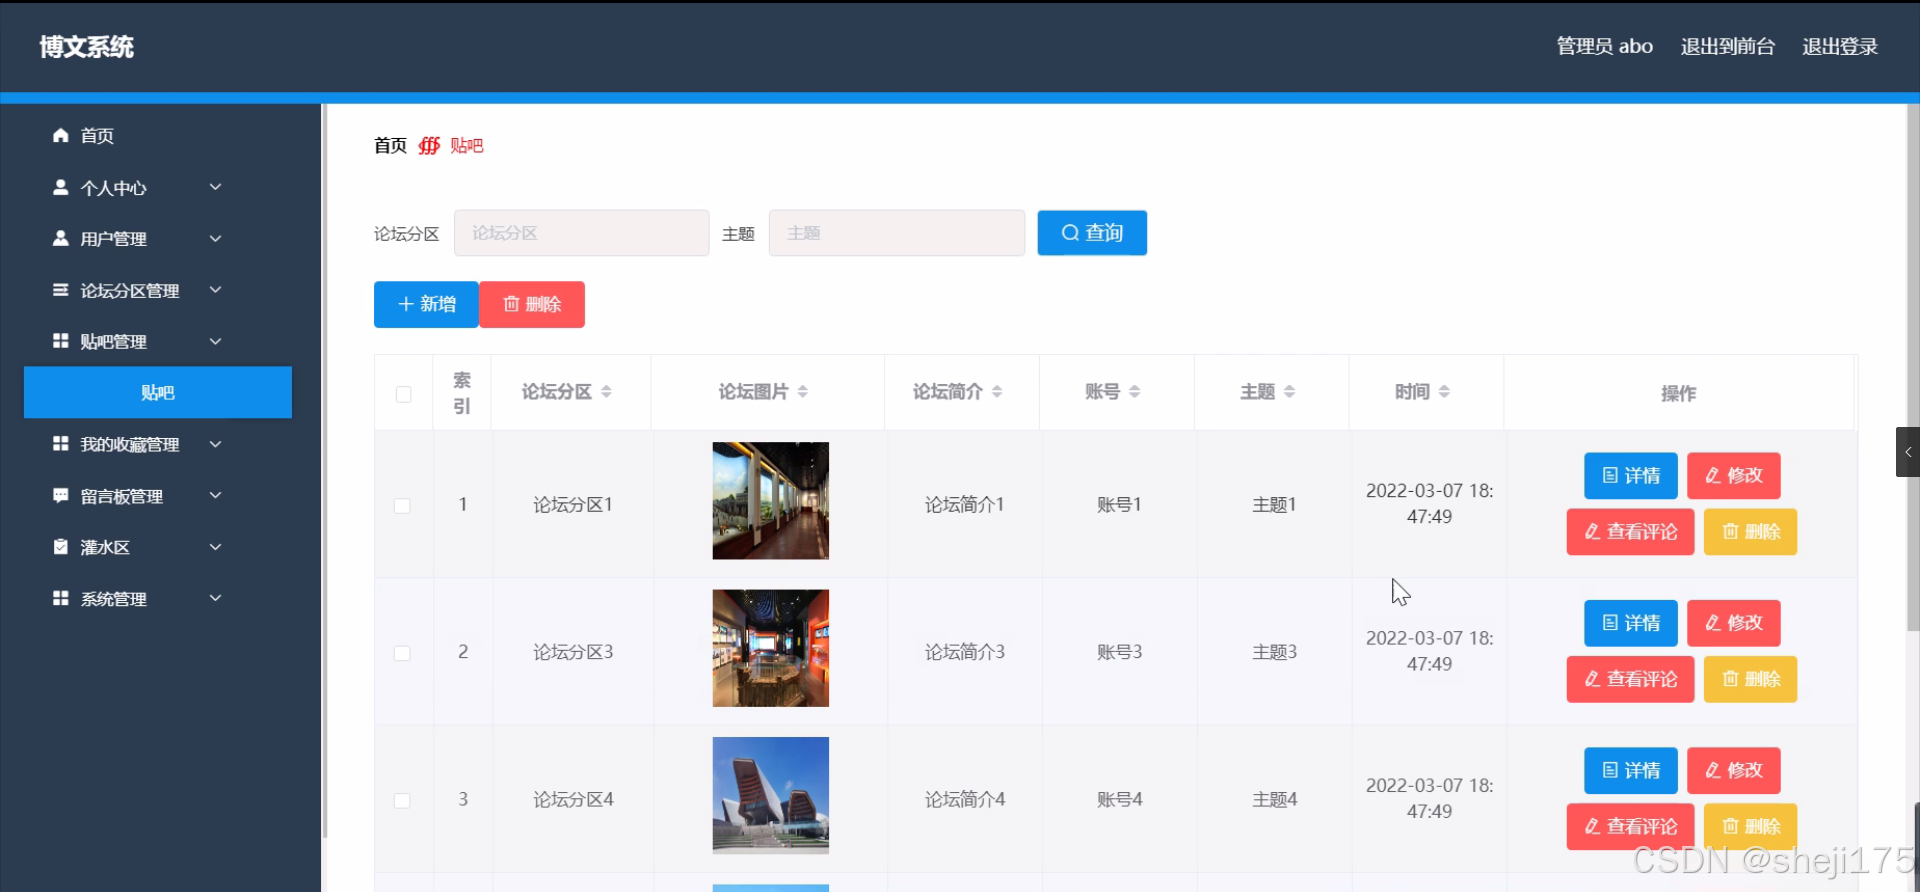The width and height of the screenshot is (1920, 892).
Task: Click 退出登录 in the header
Action: [1840, 47]
